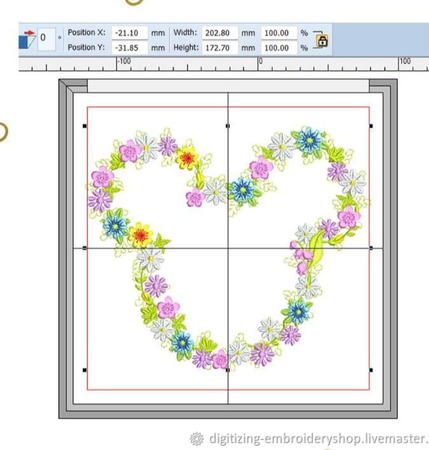Click the rotation angle field showing 0

[x=46, y=39]
